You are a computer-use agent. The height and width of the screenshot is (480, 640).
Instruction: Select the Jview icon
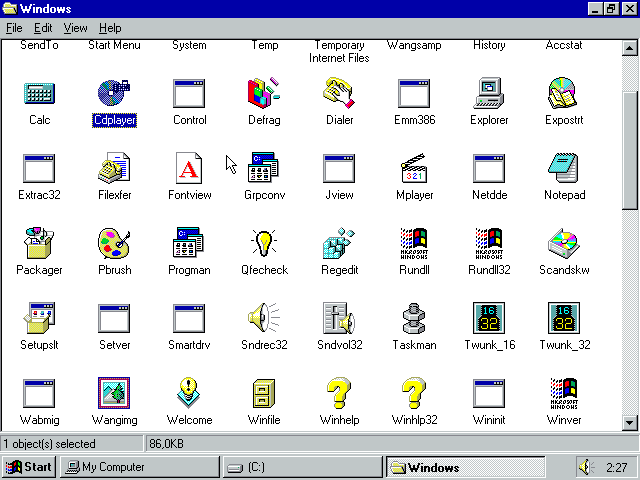(x=339, y=169)
